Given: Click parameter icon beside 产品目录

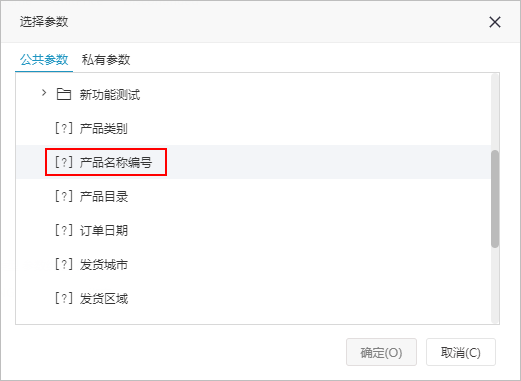Looking at the screenshot, I should [x=64, y=196].
